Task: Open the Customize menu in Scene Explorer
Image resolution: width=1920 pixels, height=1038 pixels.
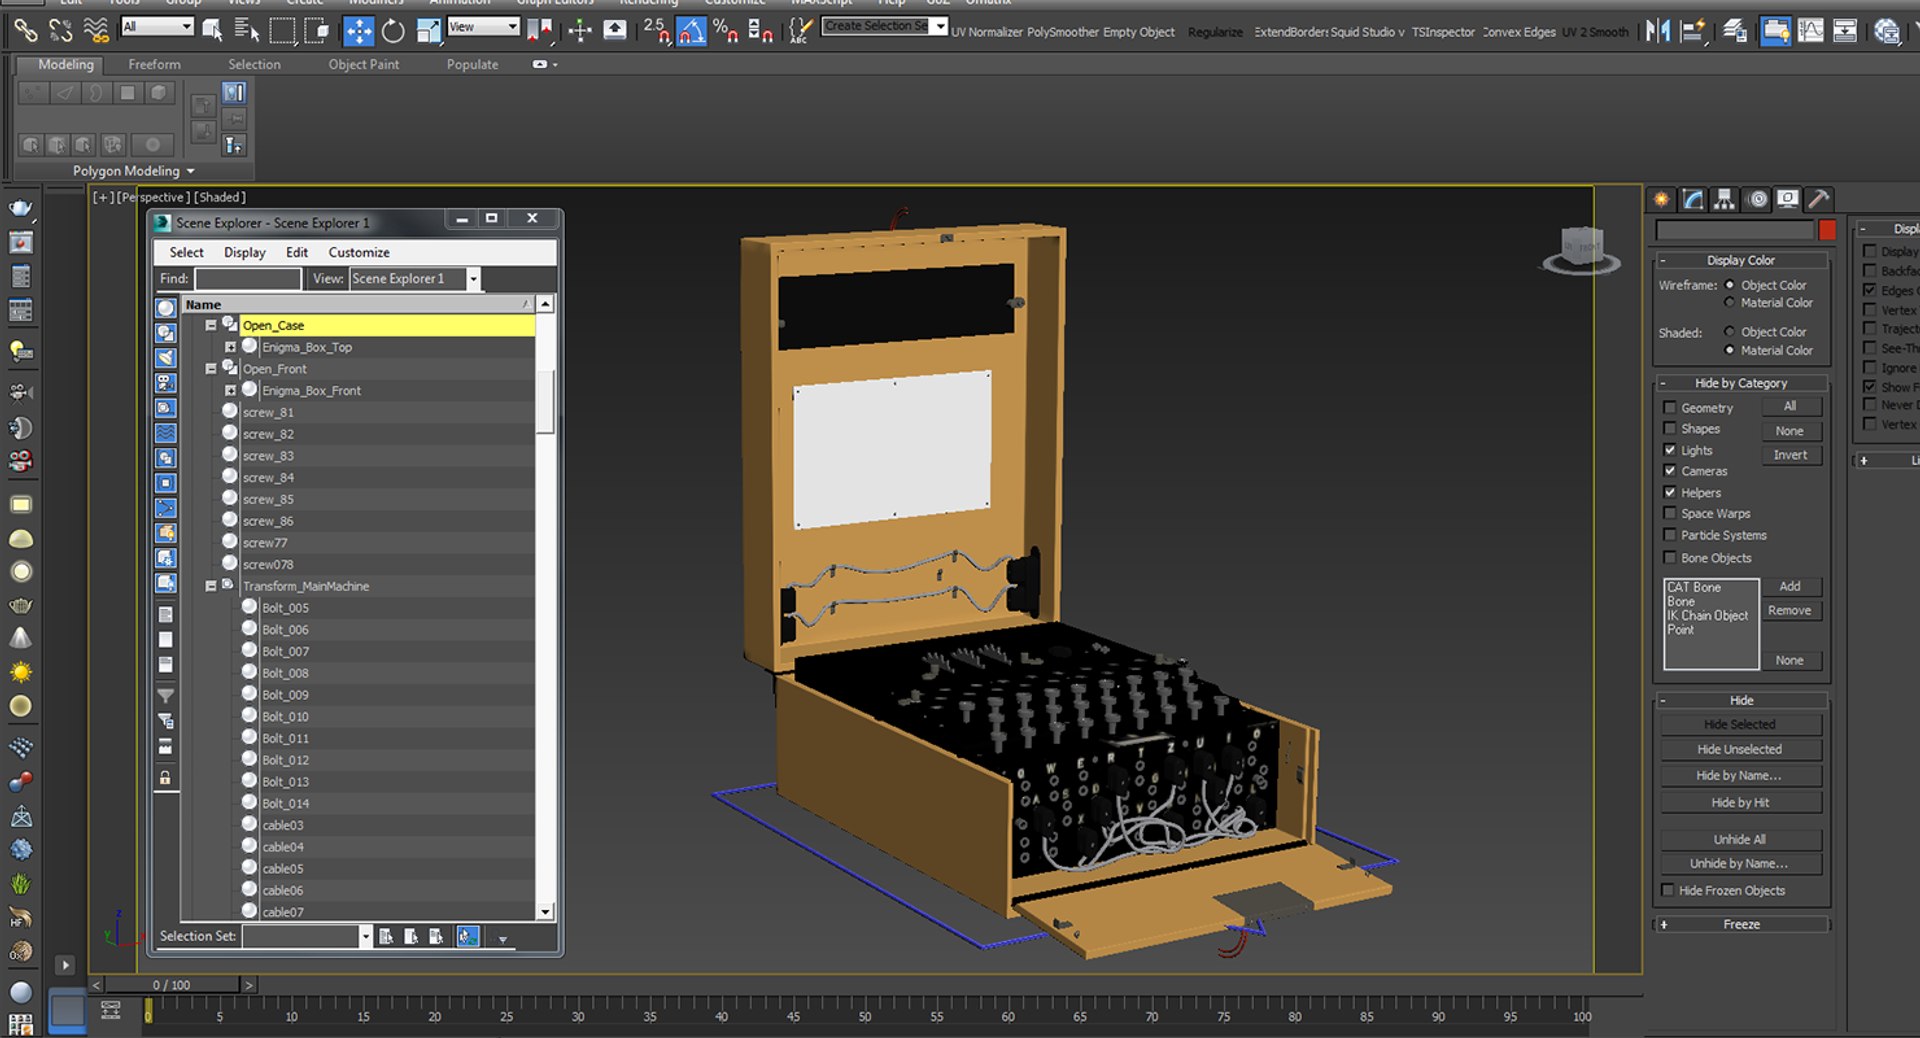Action: [359, 252]
